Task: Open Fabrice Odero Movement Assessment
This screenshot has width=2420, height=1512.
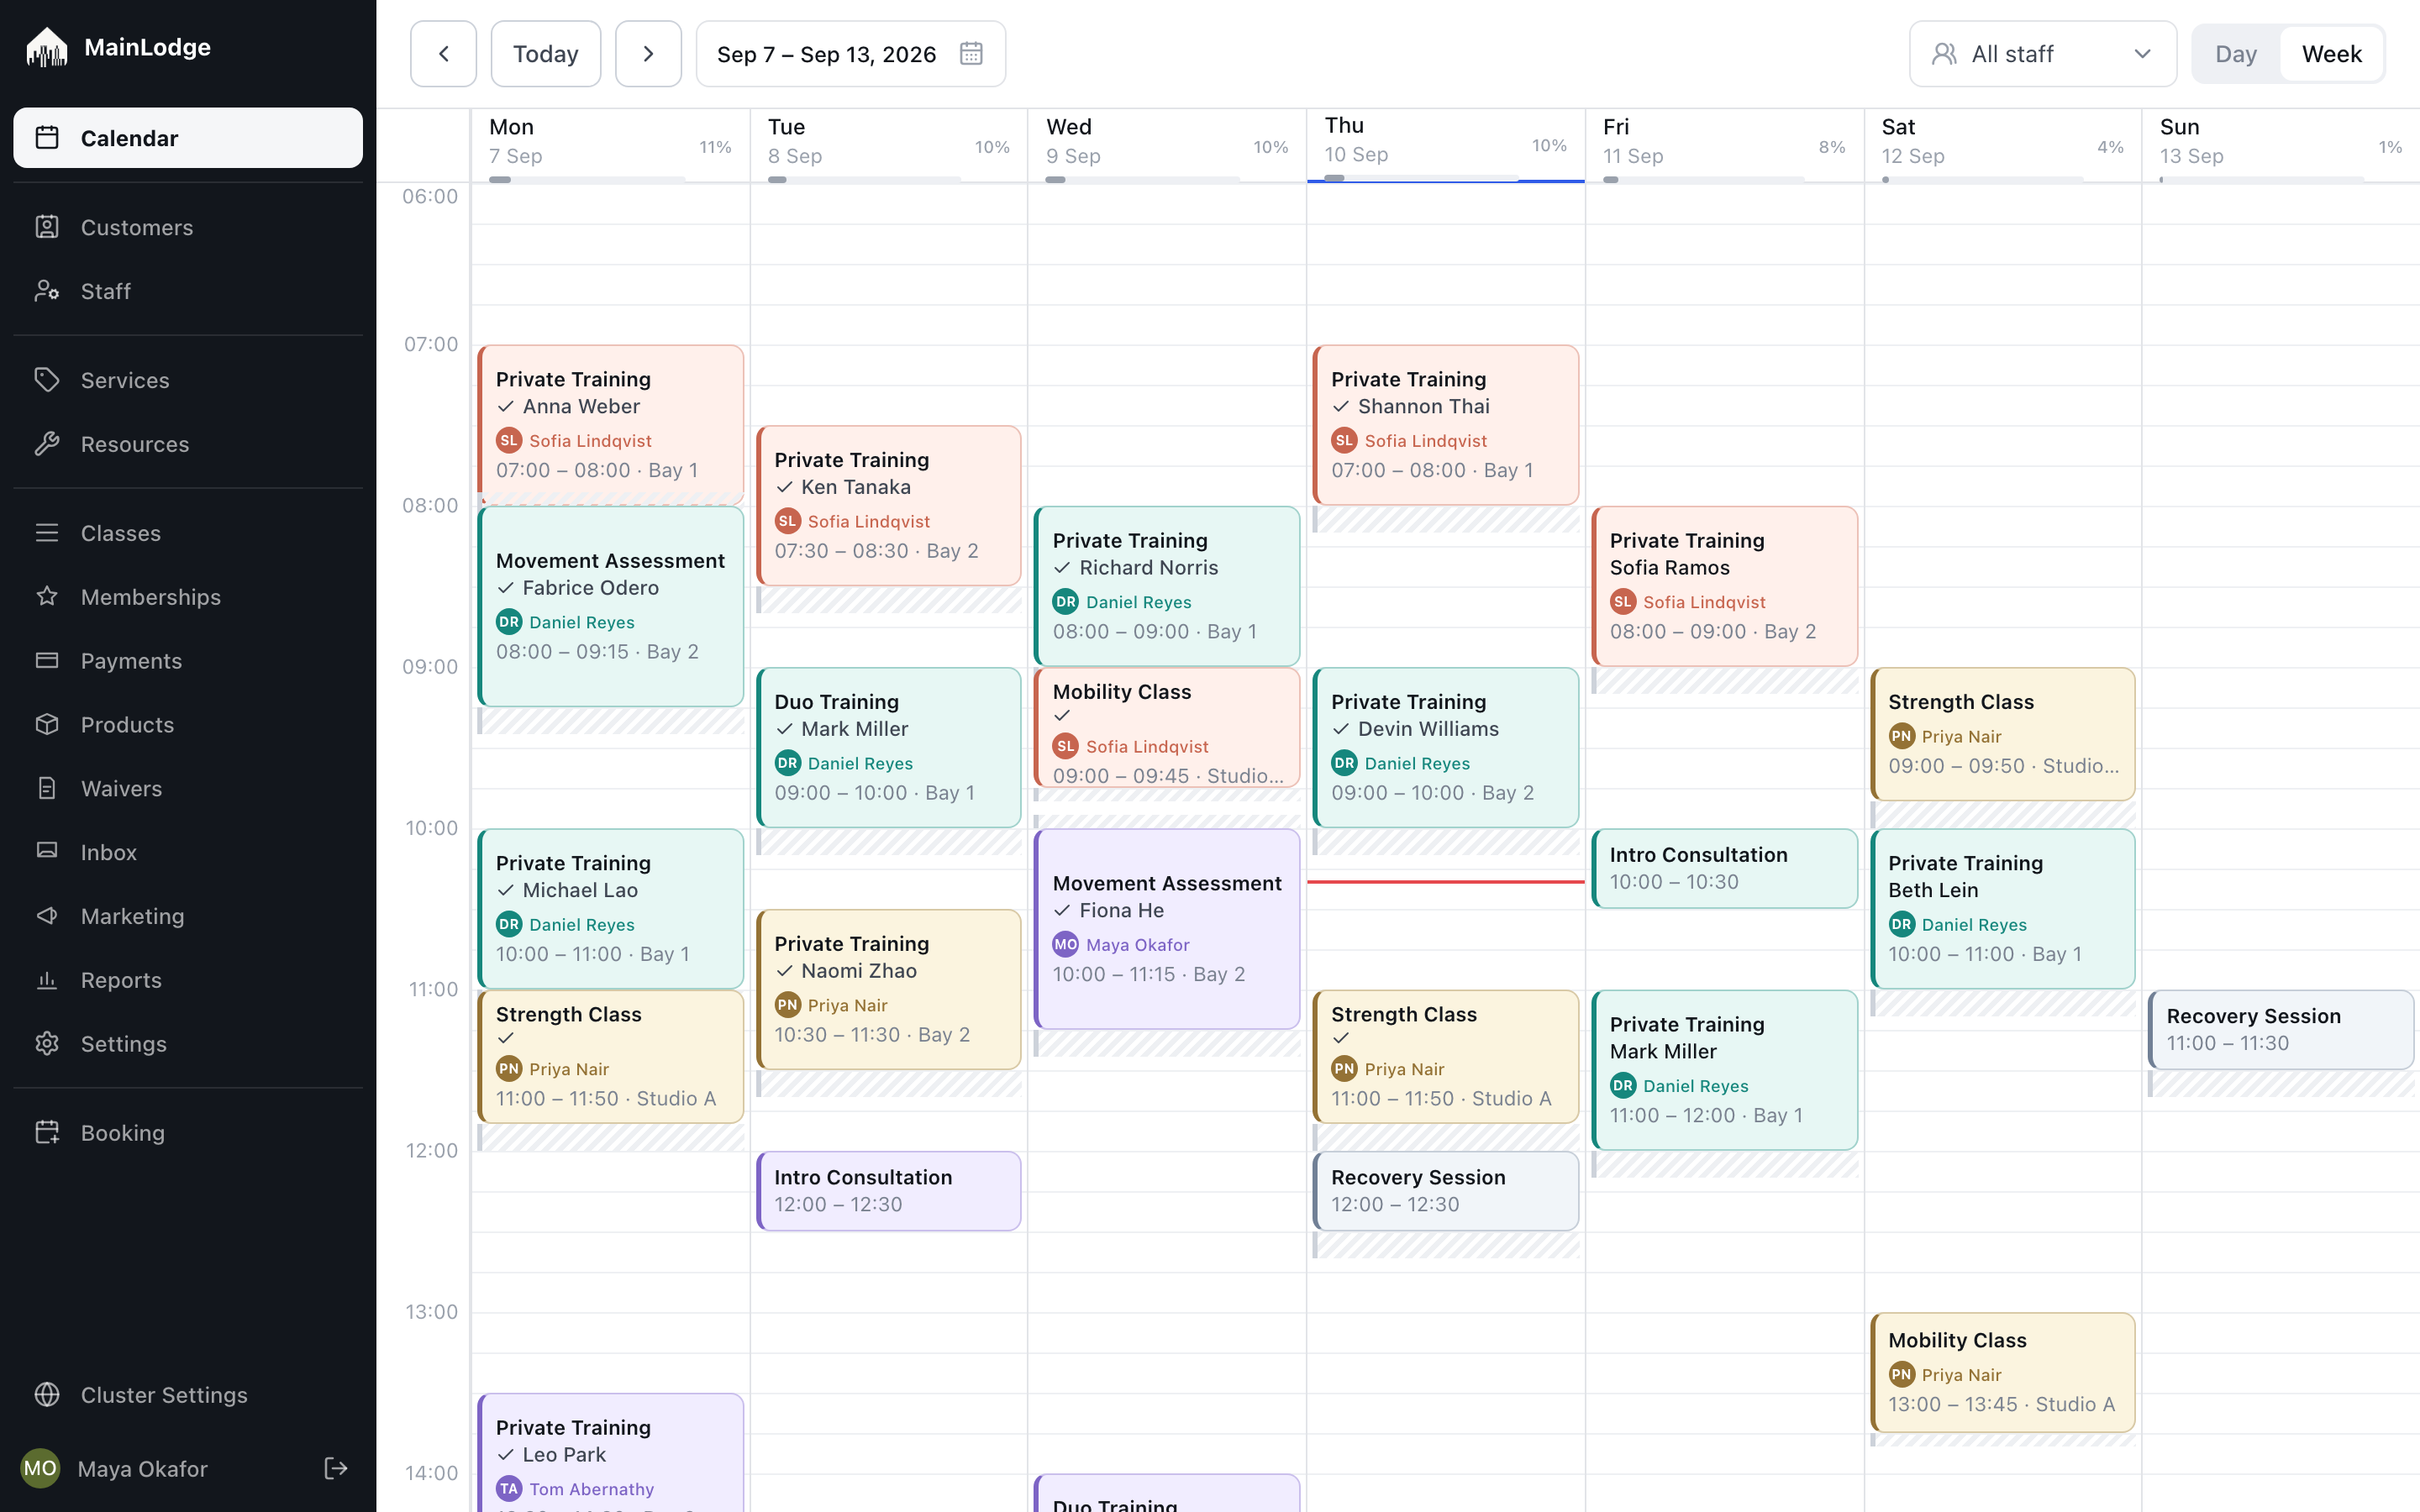Action: click(611, 606)
